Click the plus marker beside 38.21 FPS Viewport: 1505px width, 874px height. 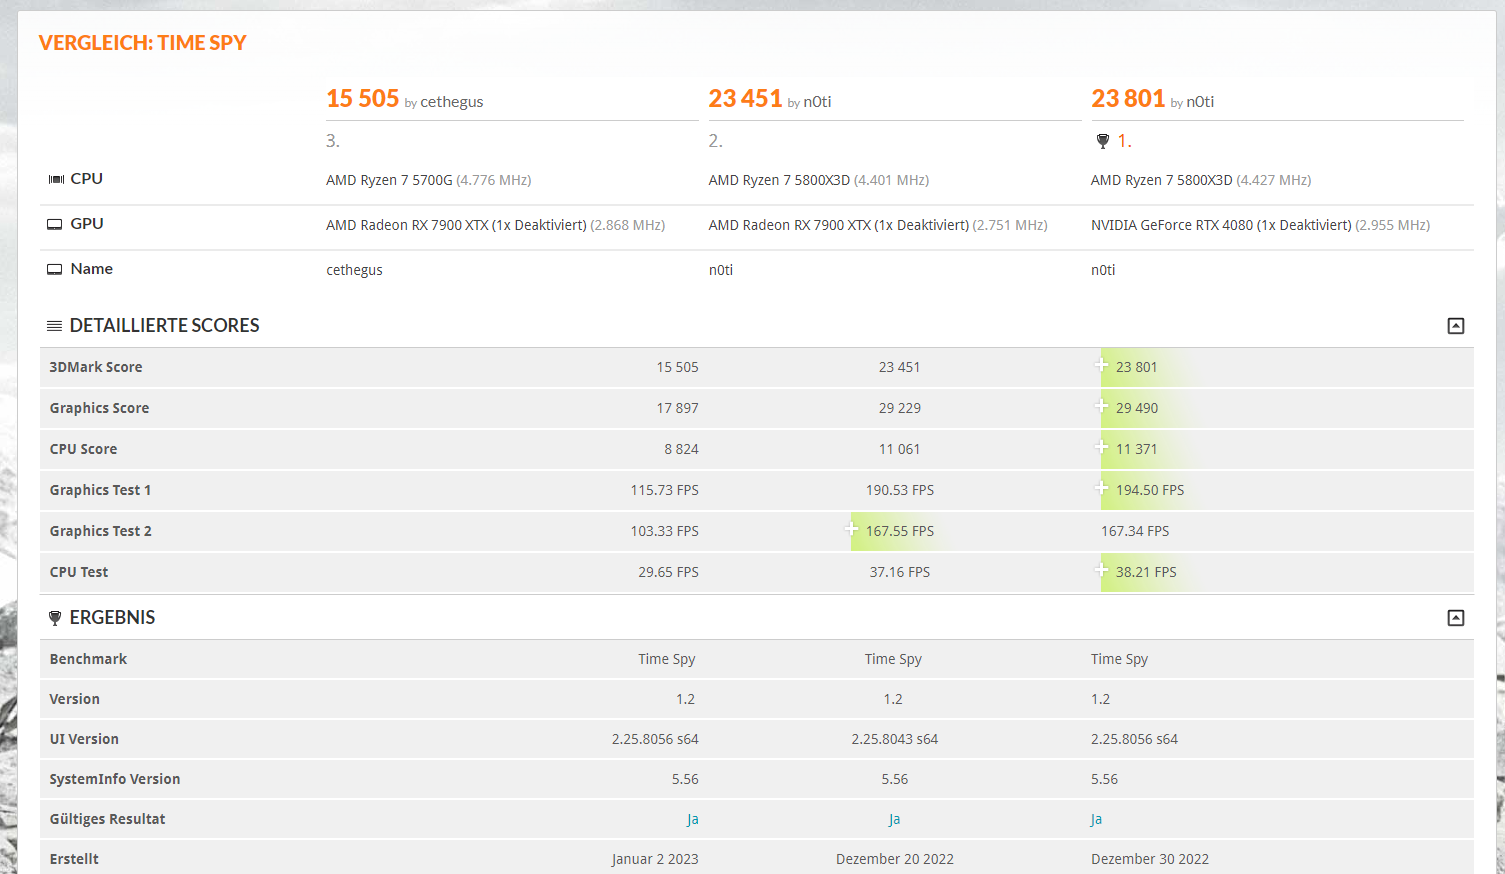(x=1101, y=570)
